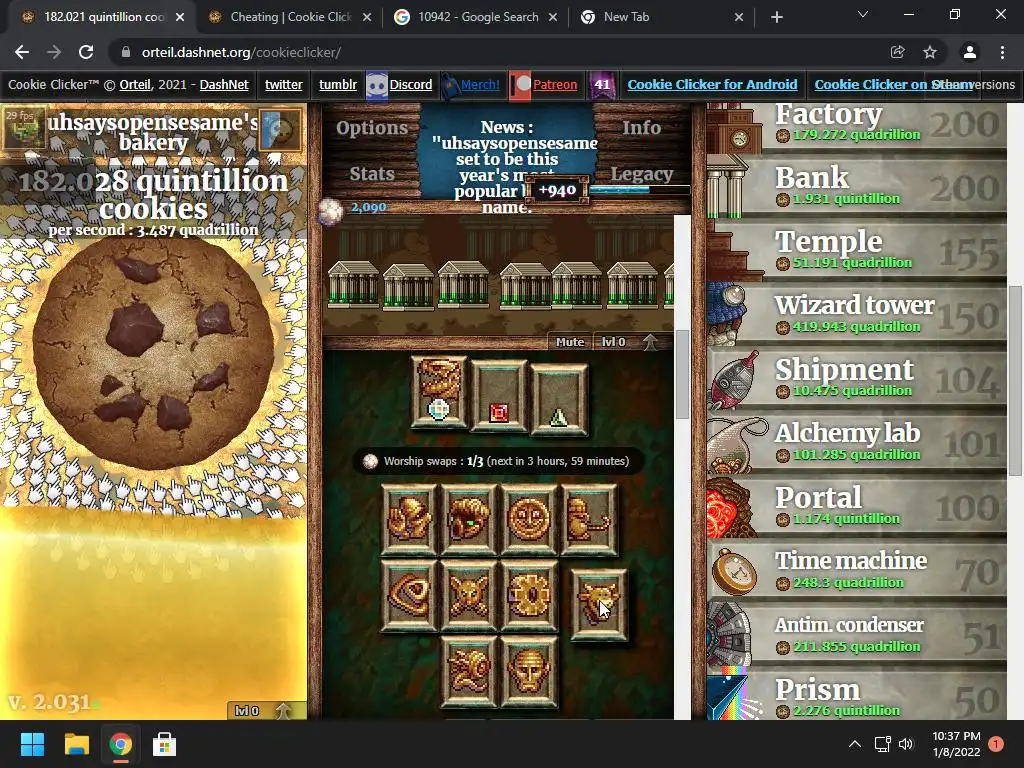Open the fps icon beside the bakery name

tap(25, 127)
